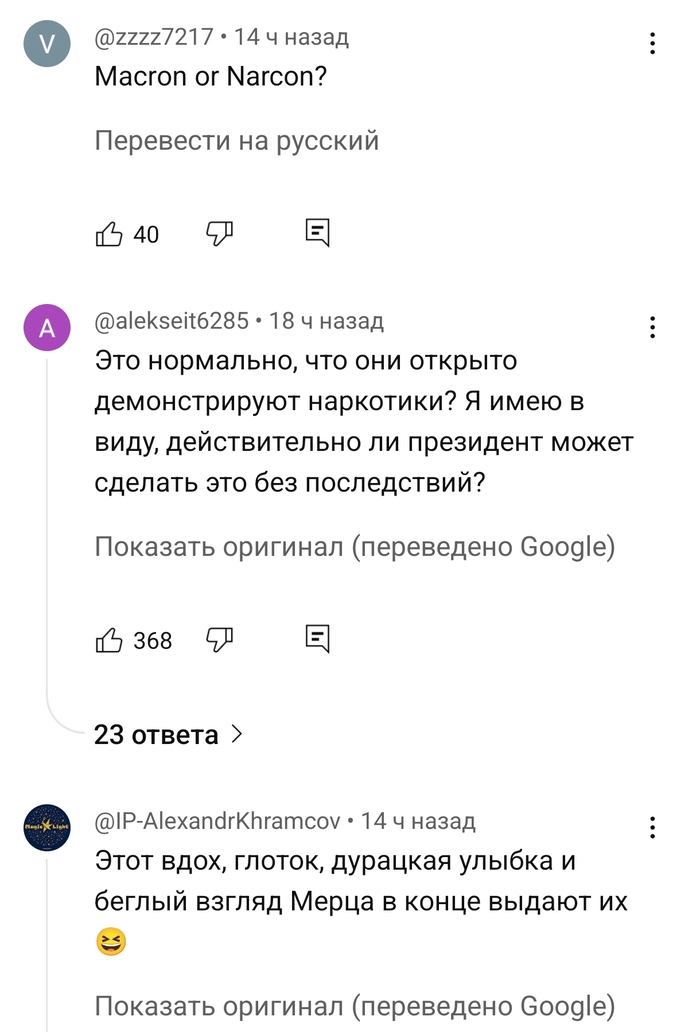Like the comment by @zzzz7217

(x=109, y=234)
